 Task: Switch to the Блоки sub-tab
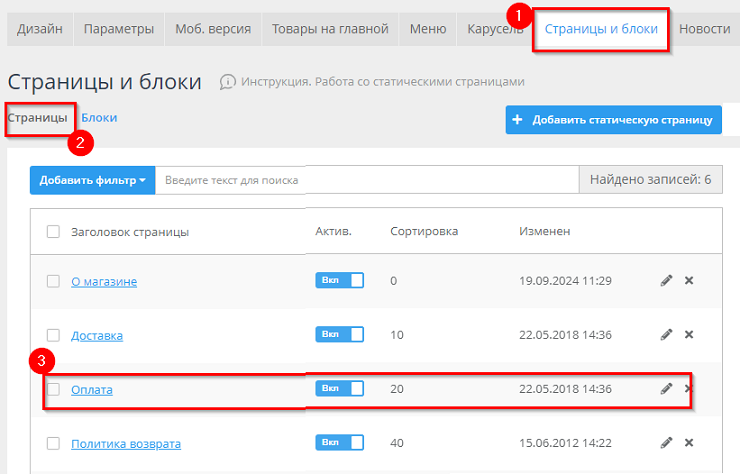[x=99, y=118]
